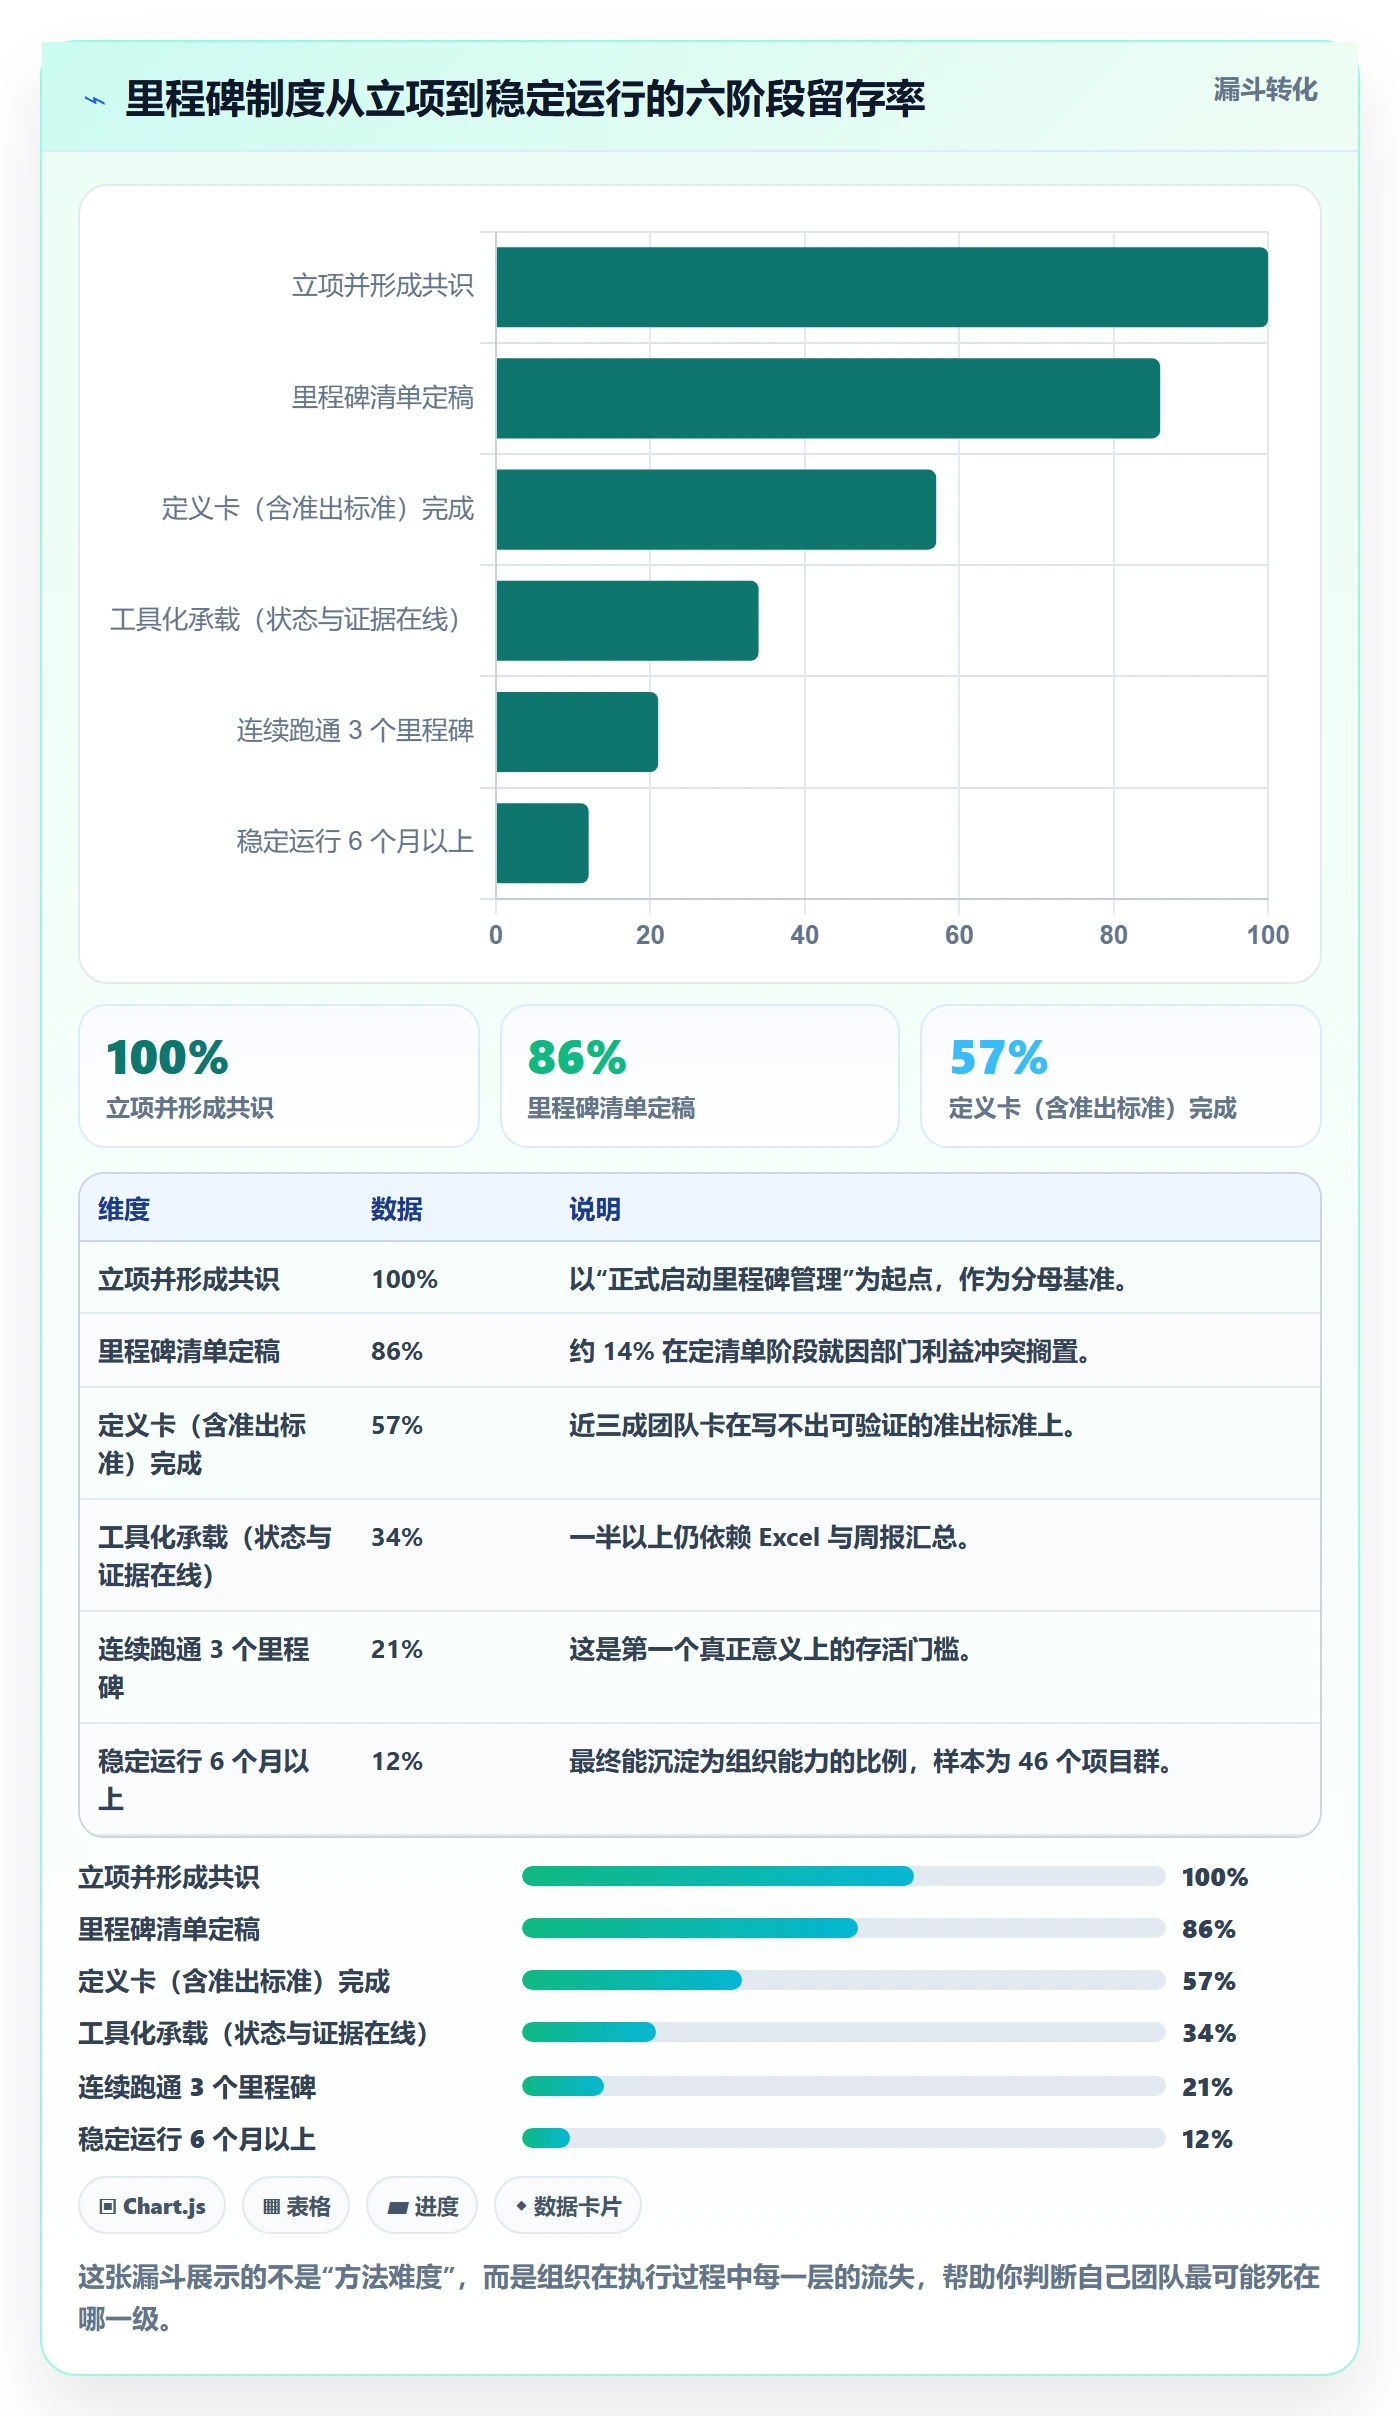Click the footer sentence starting 这张漏斗展示的不是

(699, 2297)
